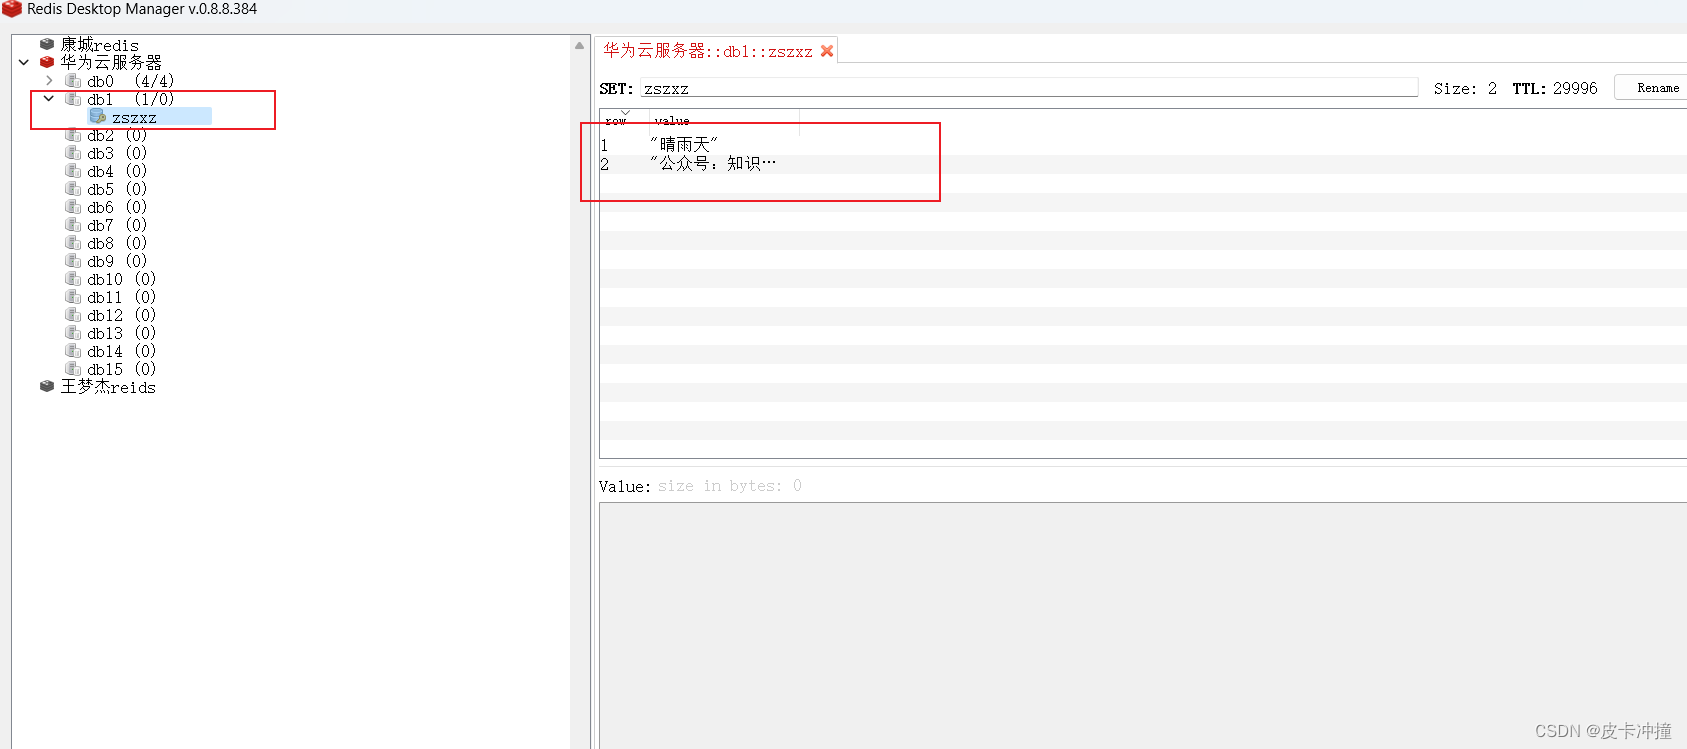Viewport: 1687px width, 749px height.
Task: Select the db15 (0) tree label
Action: click(x=121, y=369)
